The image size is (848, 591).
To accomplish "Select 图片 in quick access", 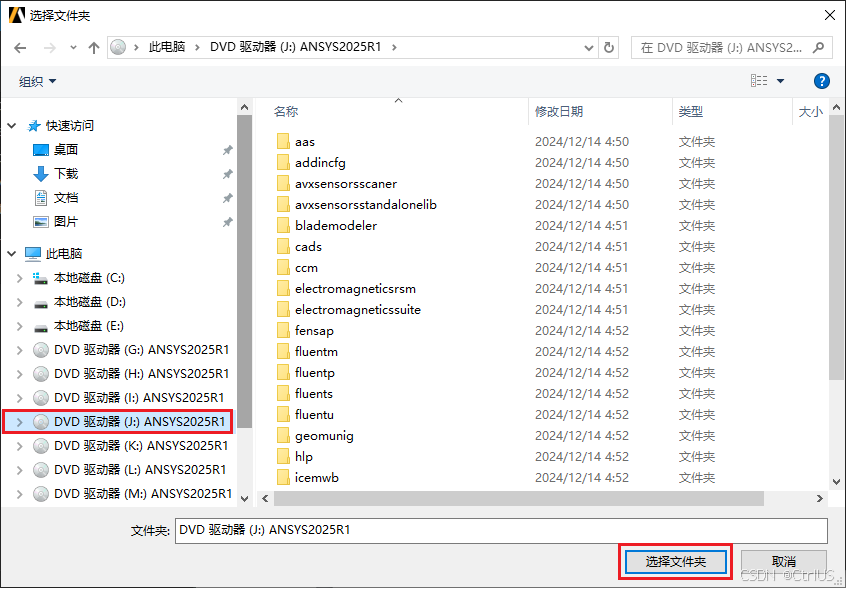I will 65,222.
